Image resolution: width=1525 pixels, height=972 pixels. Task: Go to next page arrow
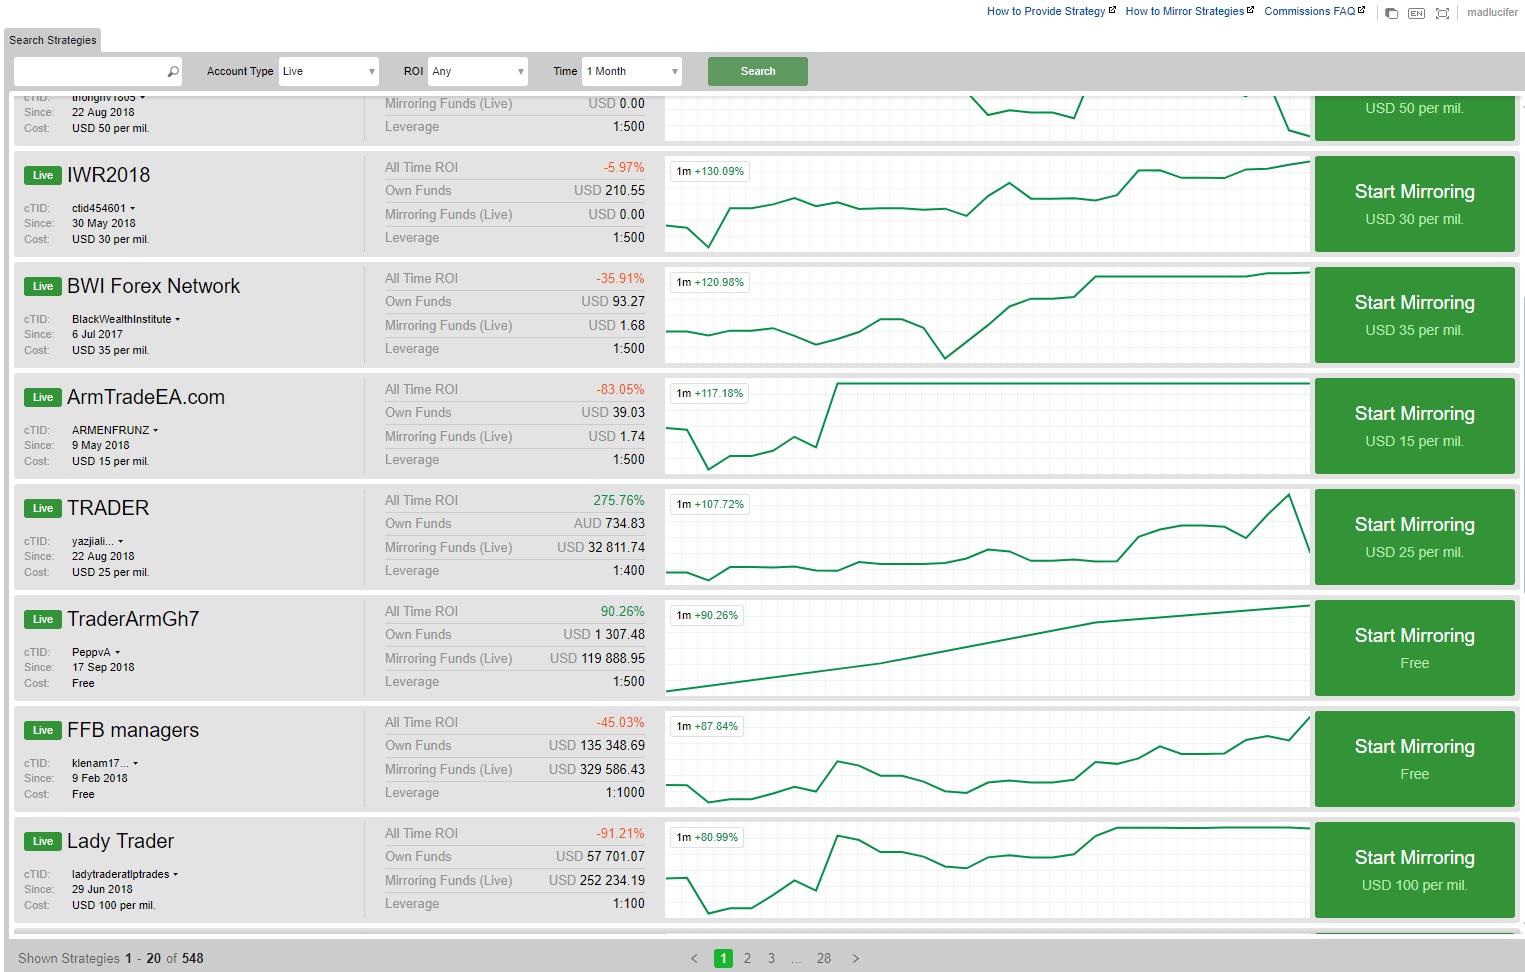click(856, 958)
